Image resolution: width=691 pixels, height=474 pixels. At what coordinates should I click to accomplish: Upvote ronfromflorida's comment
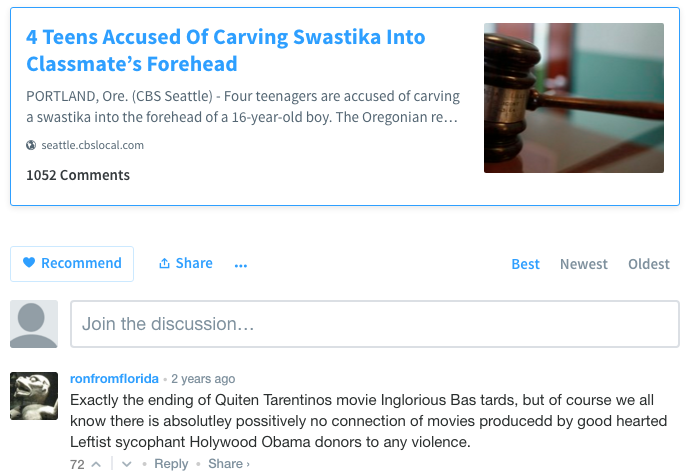(96, 464)
